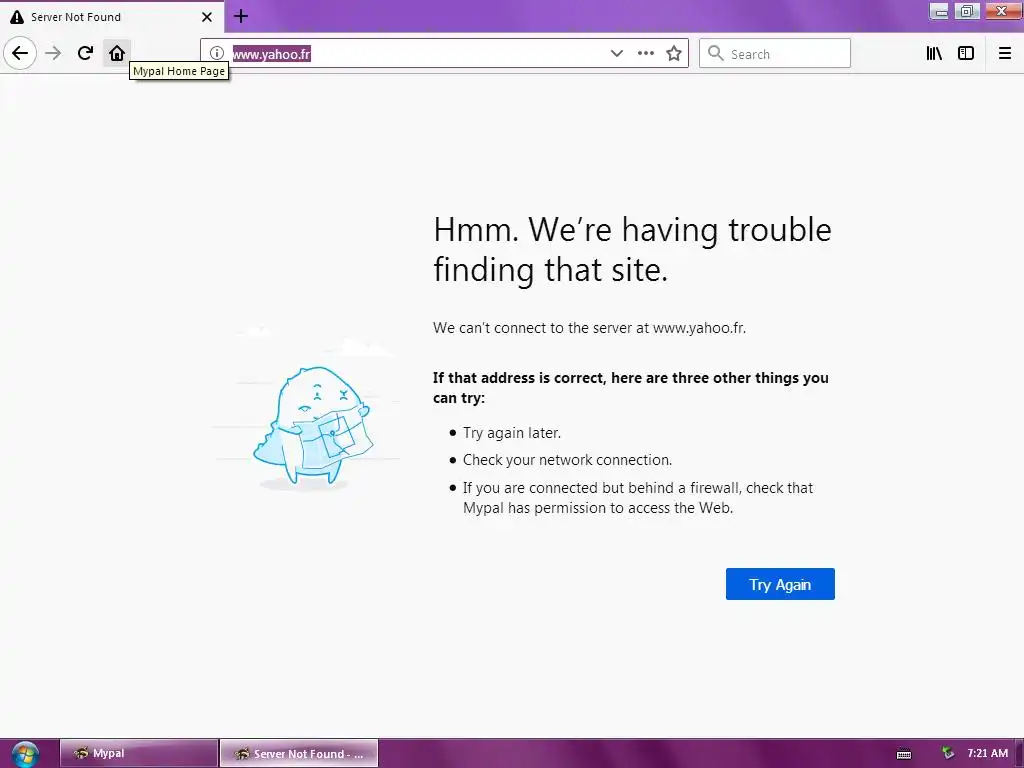Viewport: 1024px width, 768px height.
Task: Click the network tray icon
Action: point(948,754)
